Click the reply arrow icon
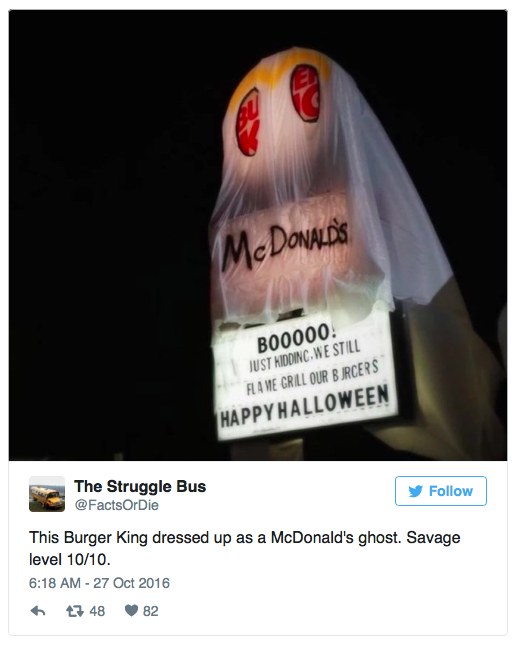This screenshot has height=648, width=520. [38, 611]
